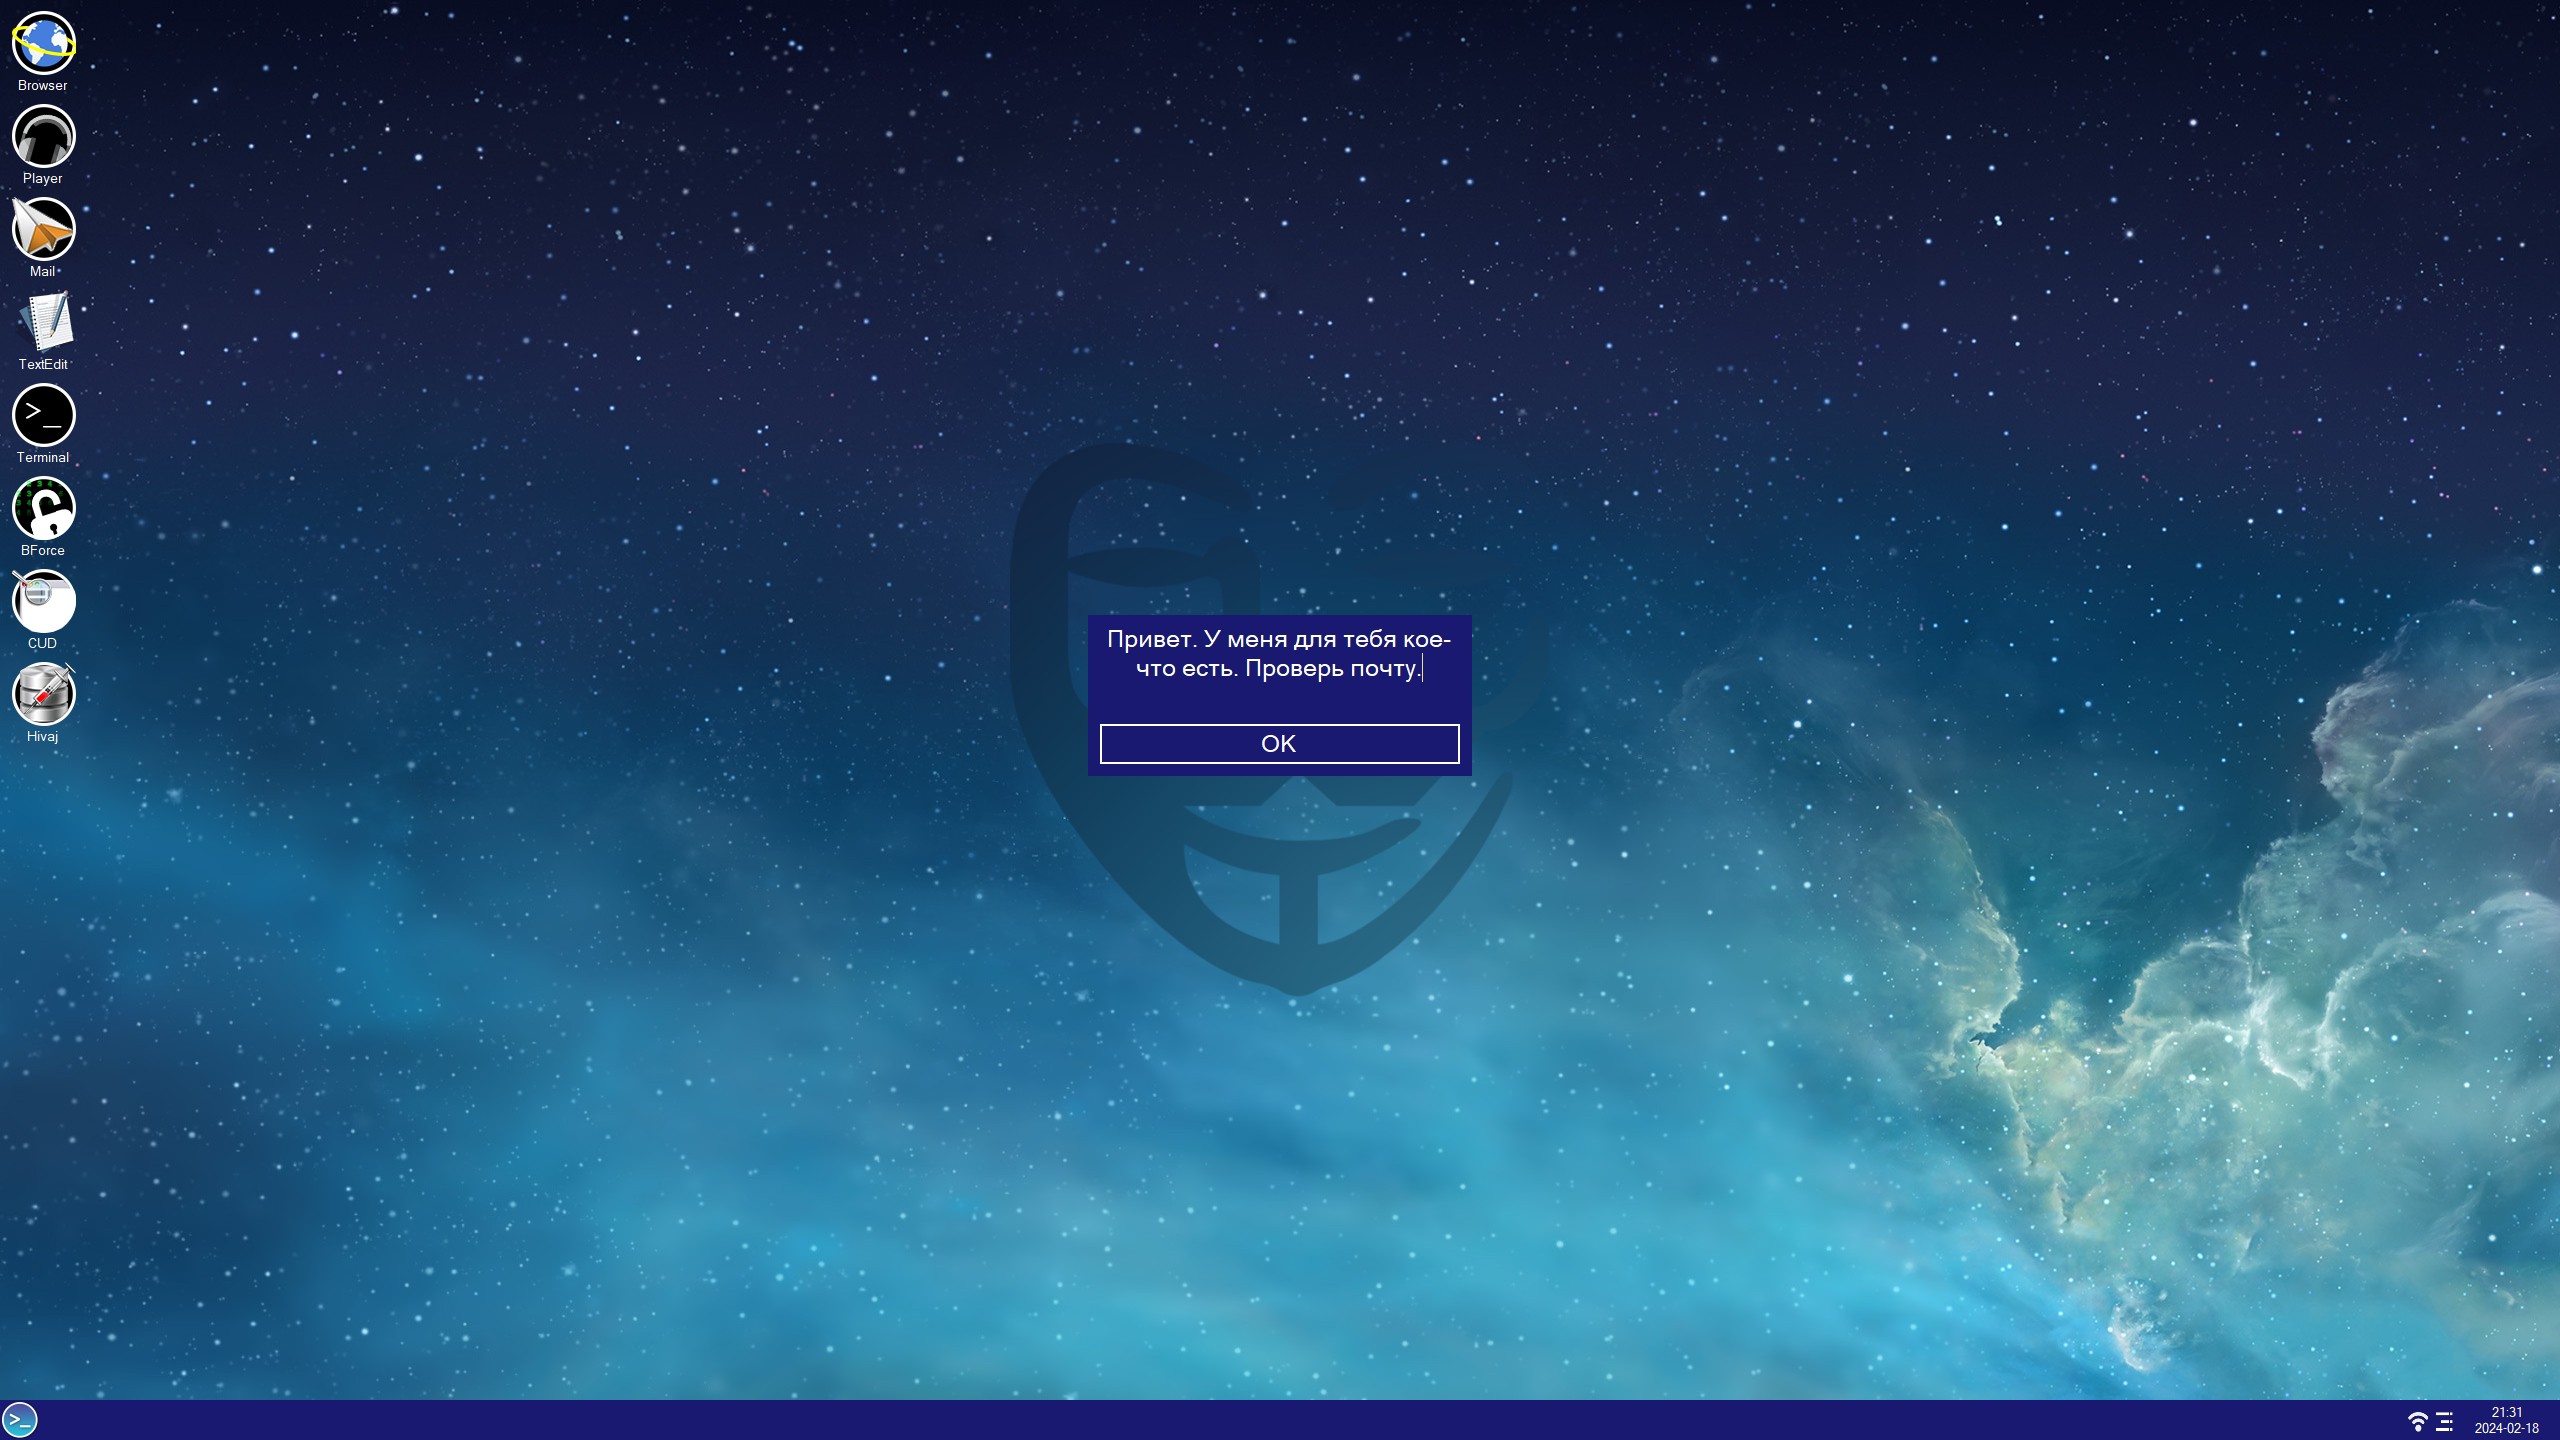Launch the Terminal desktop icon
The width and height of the screenshot is (2560, 1440).
click(43, 415)
